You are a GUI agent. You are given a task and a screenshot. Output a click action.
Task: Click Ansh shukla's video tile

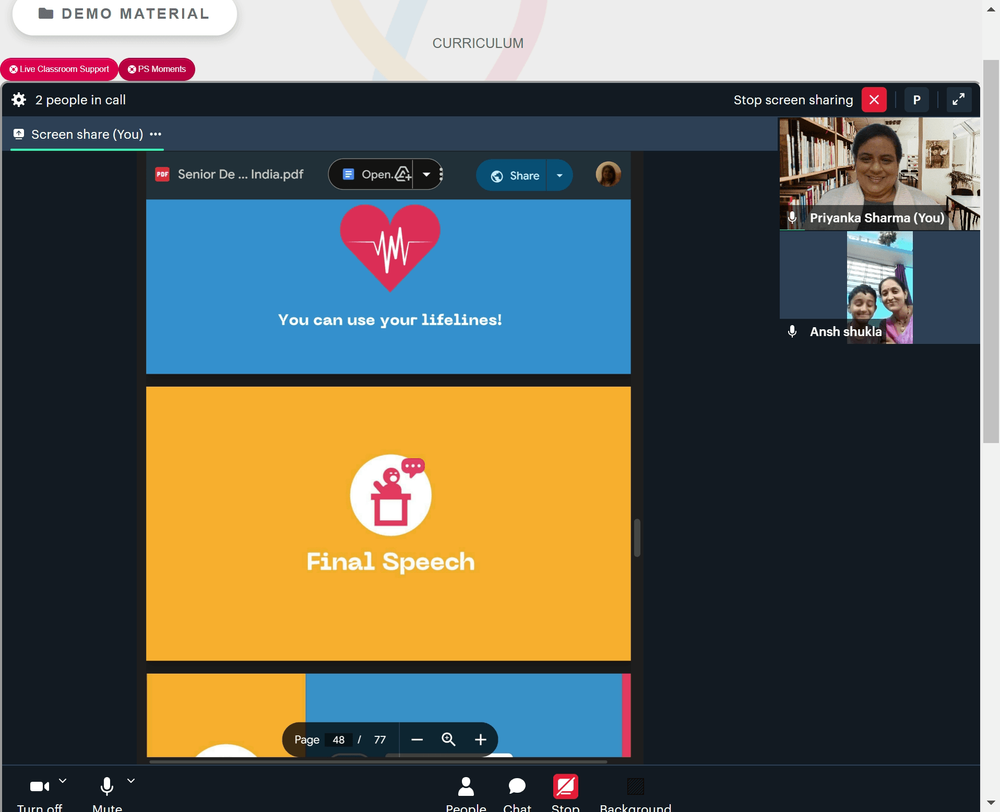click(879, 287)
